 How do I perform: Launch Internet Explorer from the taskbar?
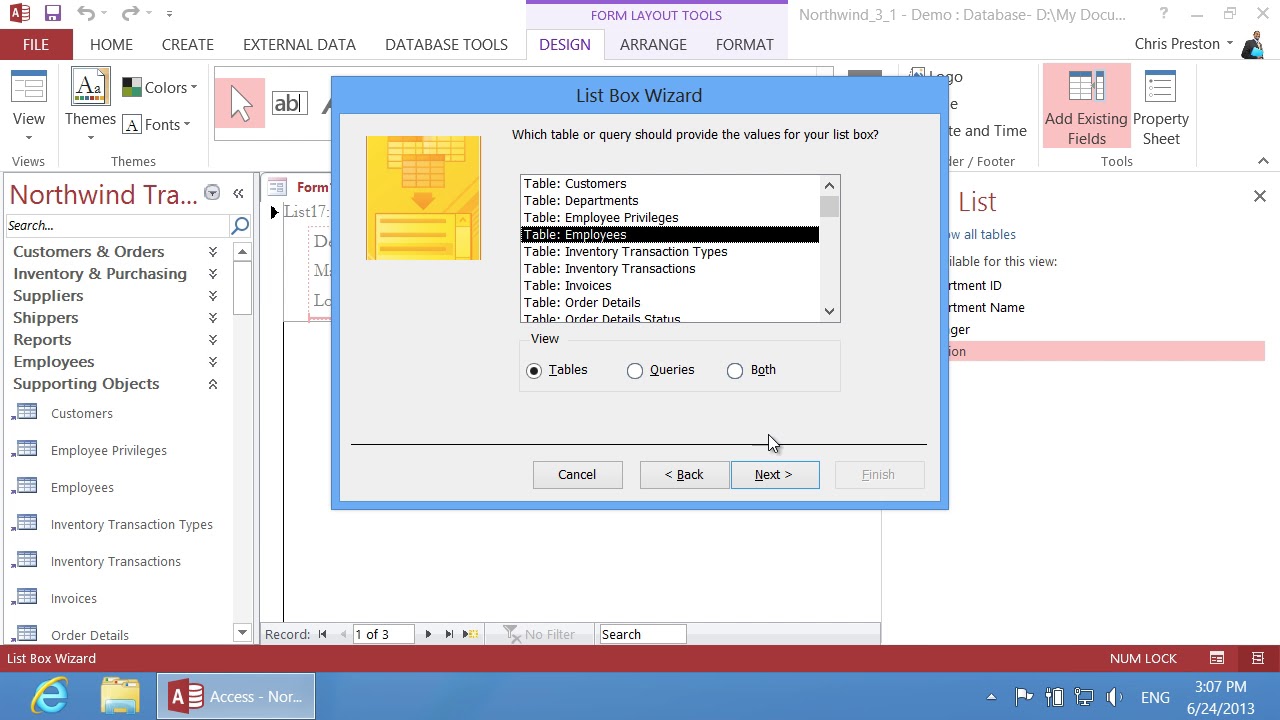click(x=49, y=696)
